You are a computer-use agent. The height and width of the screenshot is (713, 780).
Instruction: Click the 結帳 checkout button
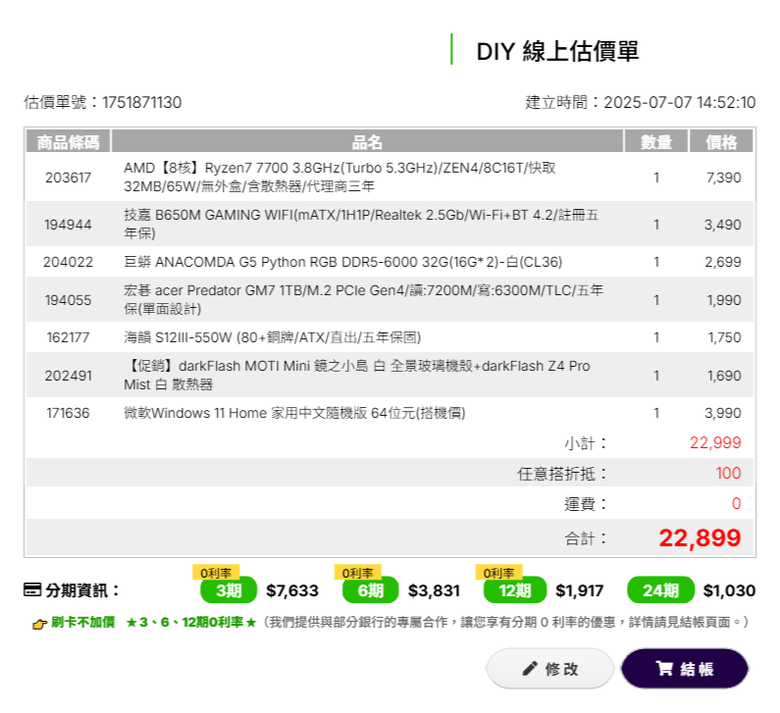[x=684, y=668]
